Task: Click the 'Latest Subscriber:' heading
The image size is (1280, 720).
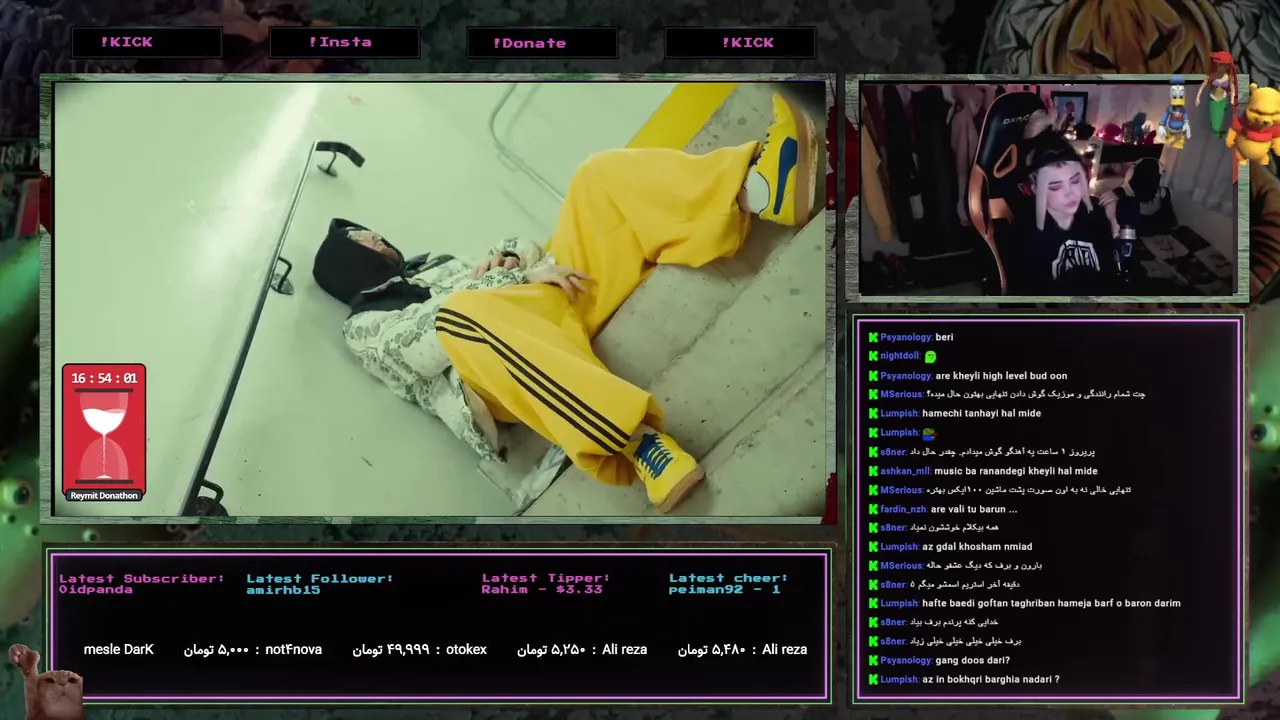Action: tap(142, 578)
